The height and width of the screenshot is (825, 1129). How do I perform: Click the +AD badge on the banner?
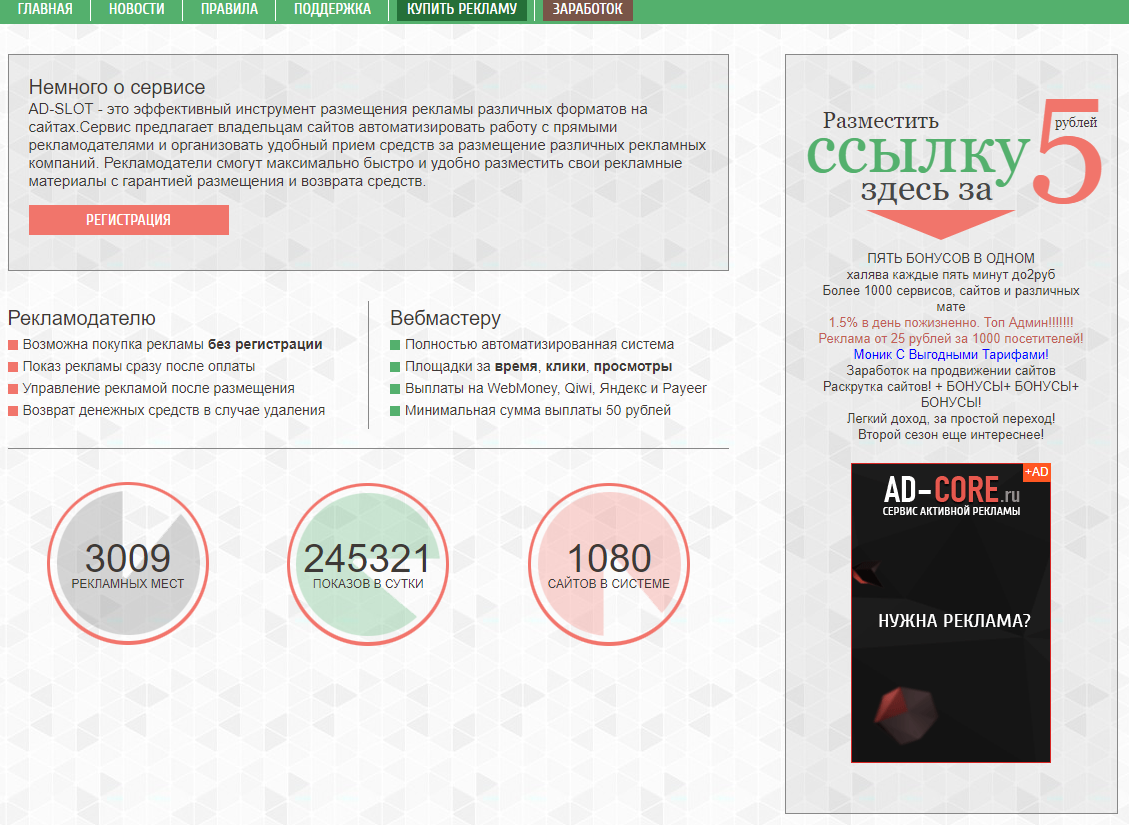point(1037,472)
